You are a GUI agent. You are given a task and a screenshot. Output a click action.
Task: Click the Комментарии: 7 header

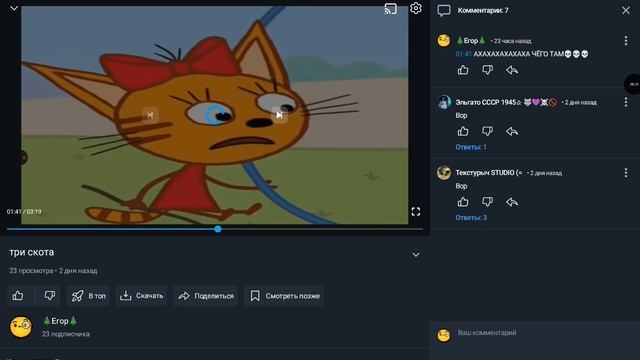point(483,10)
